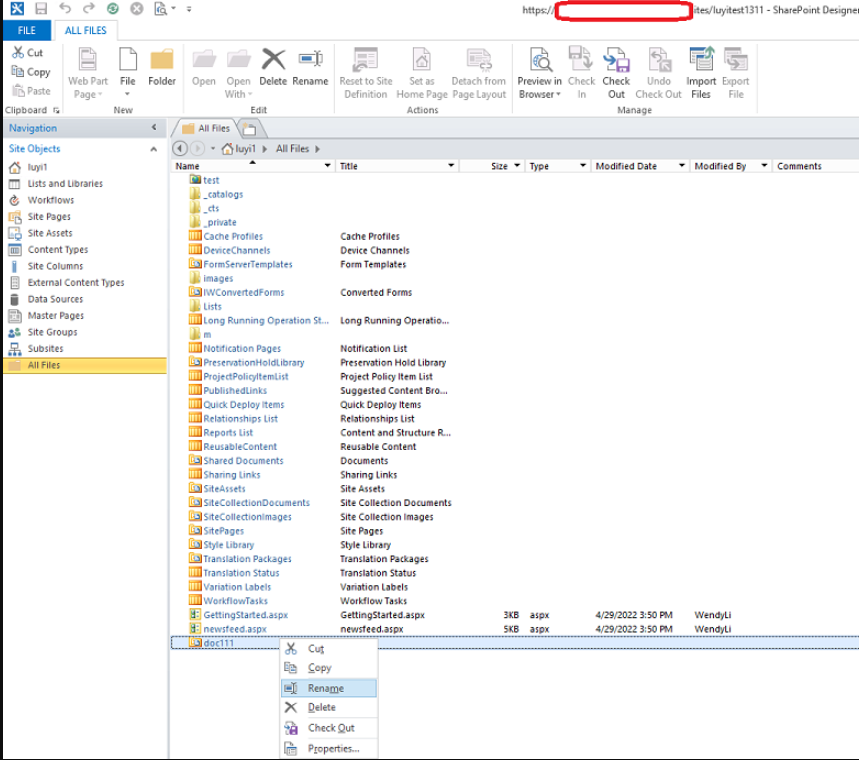
Task: Choose Rename from context menu
Action: (329, 688)
